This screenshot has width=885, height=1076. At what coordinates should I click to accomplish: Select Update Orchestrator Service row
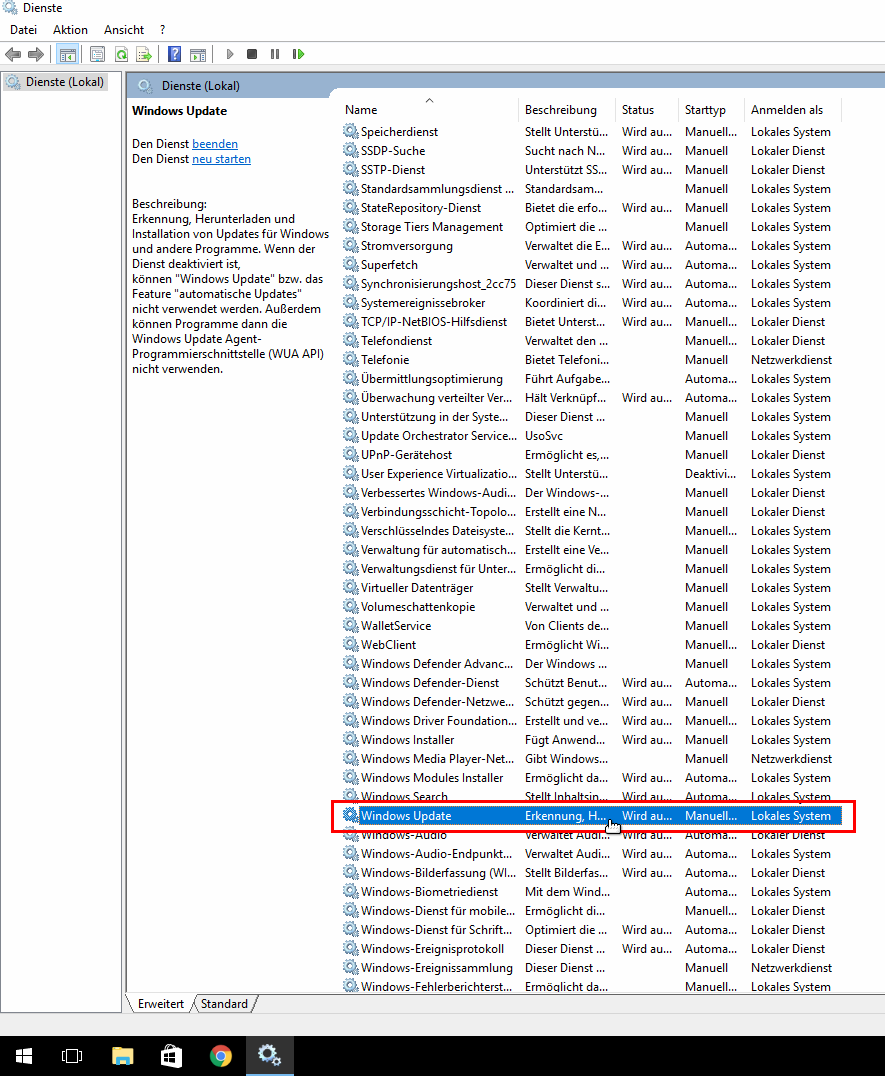(591, 436)
